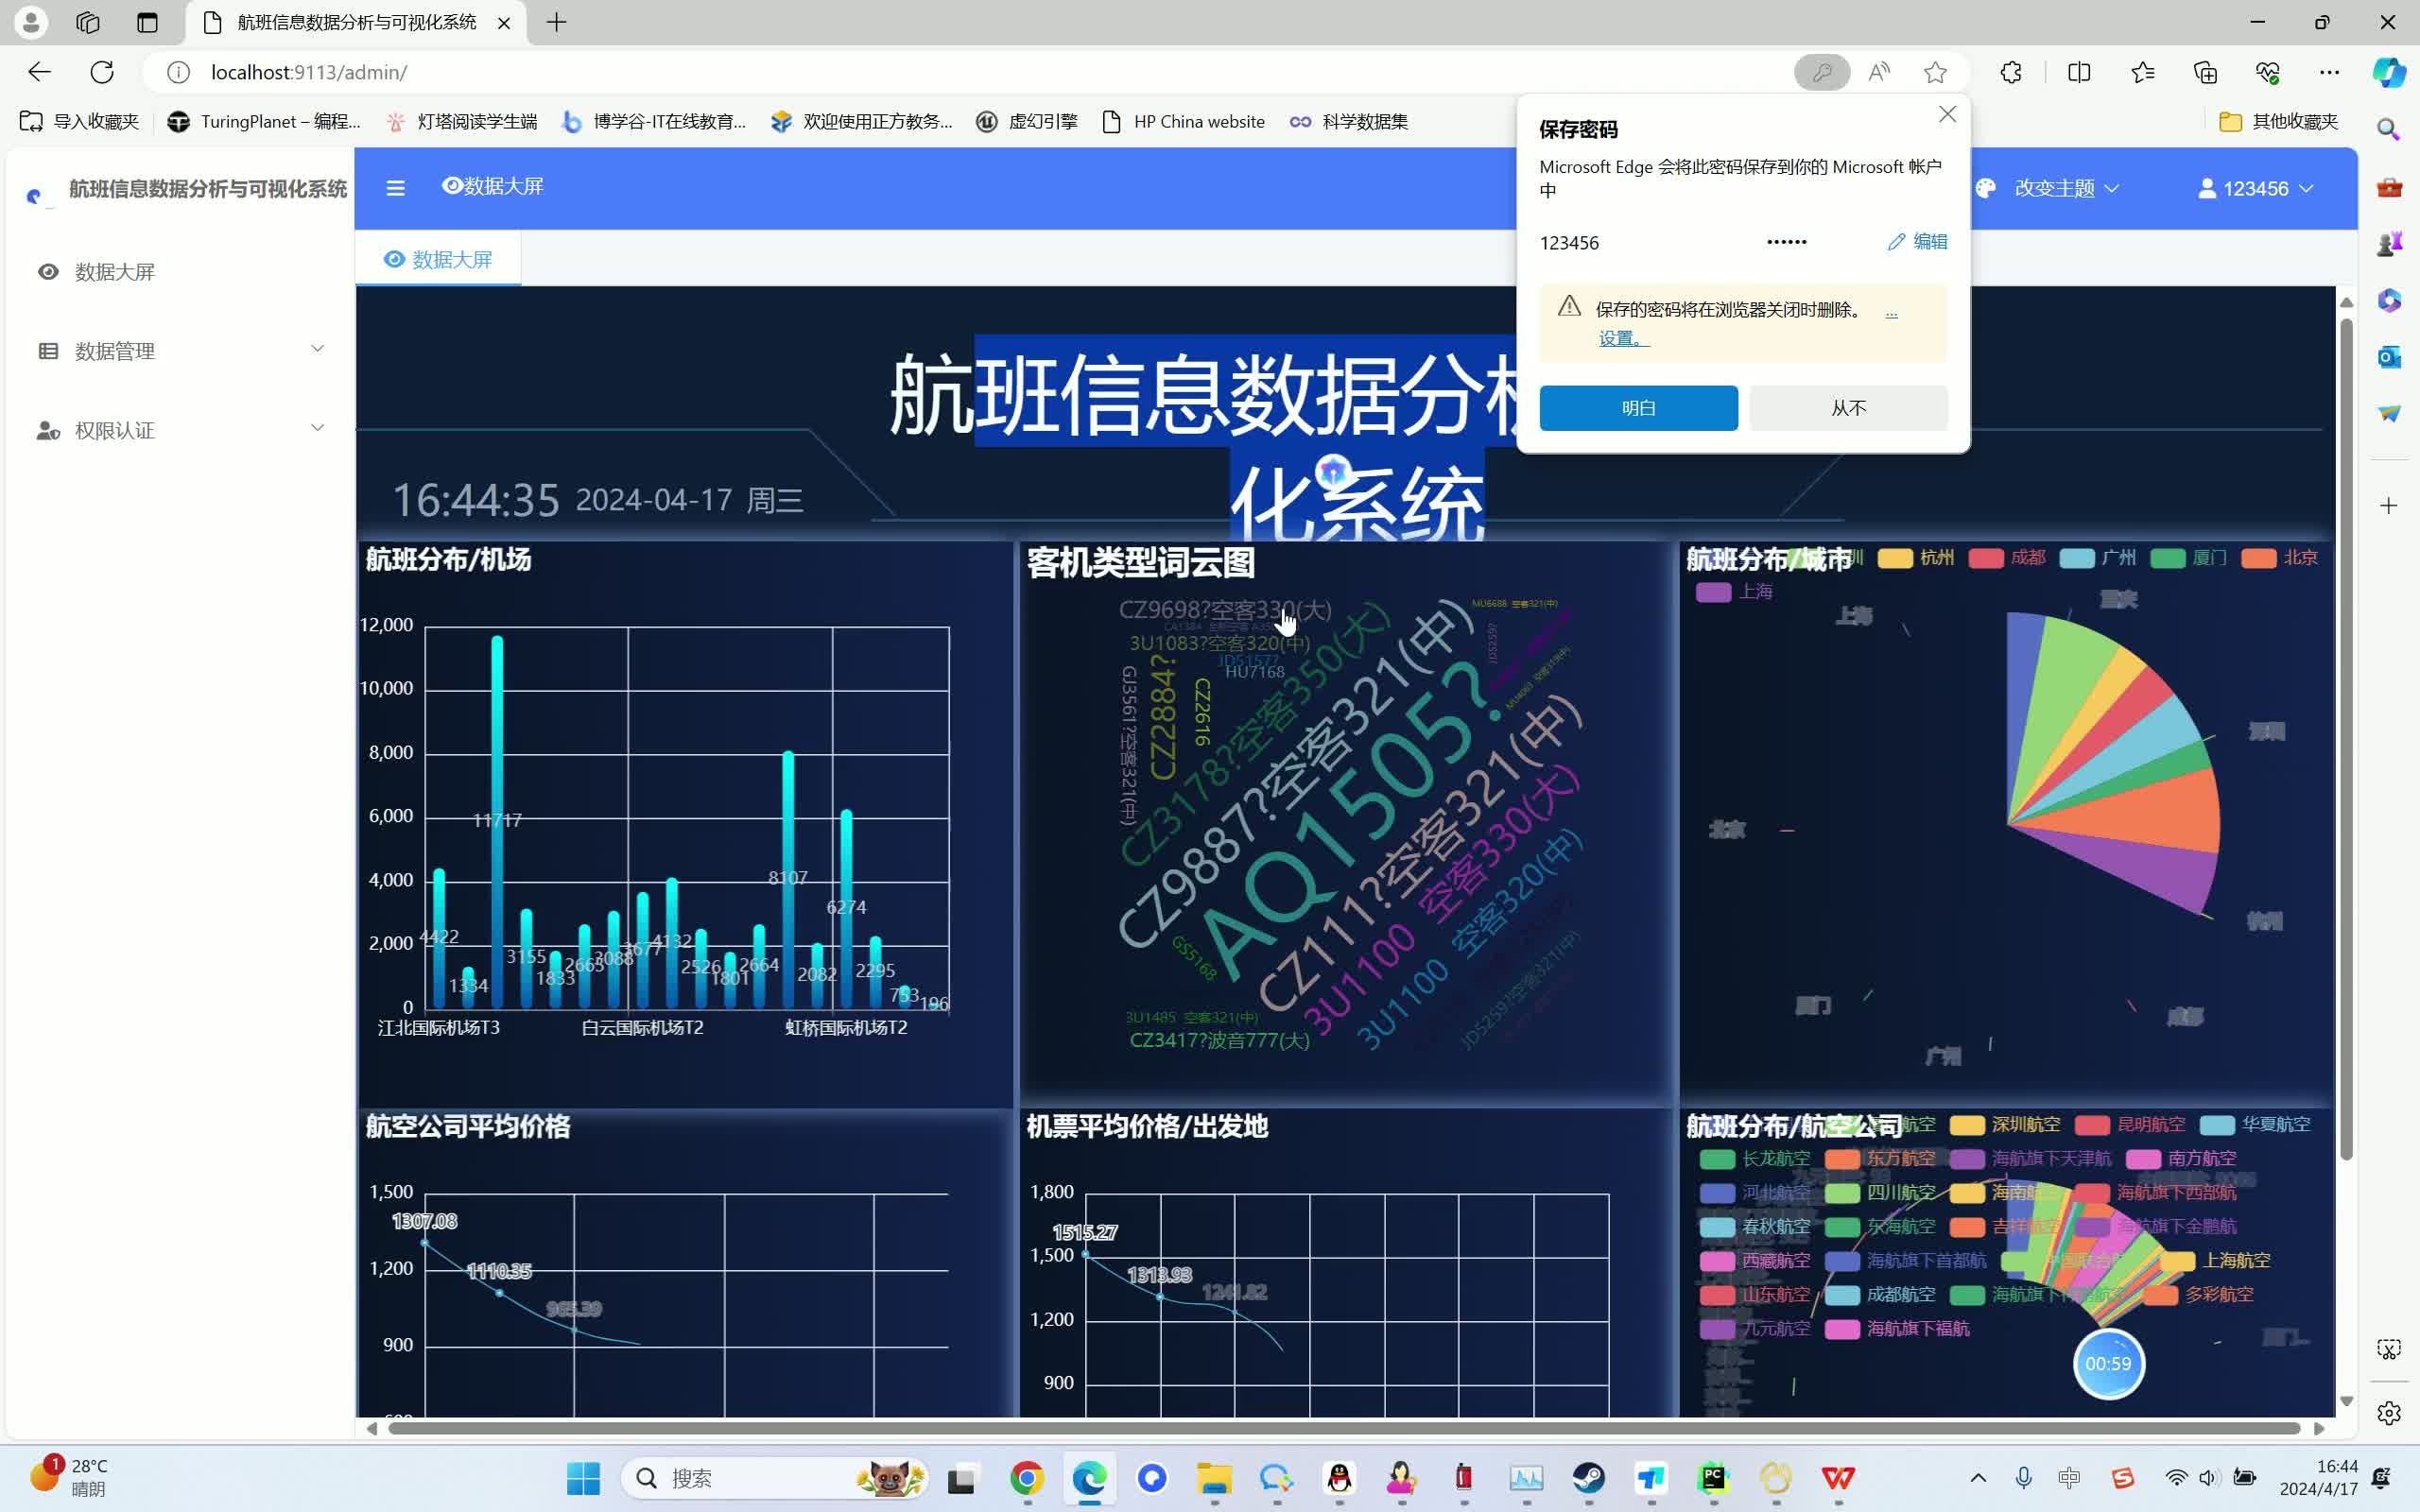Select the 数据管理 sidebar icon
Image resolution: width=2420 pixels, height=1512 pixels.
pos(47,350)
